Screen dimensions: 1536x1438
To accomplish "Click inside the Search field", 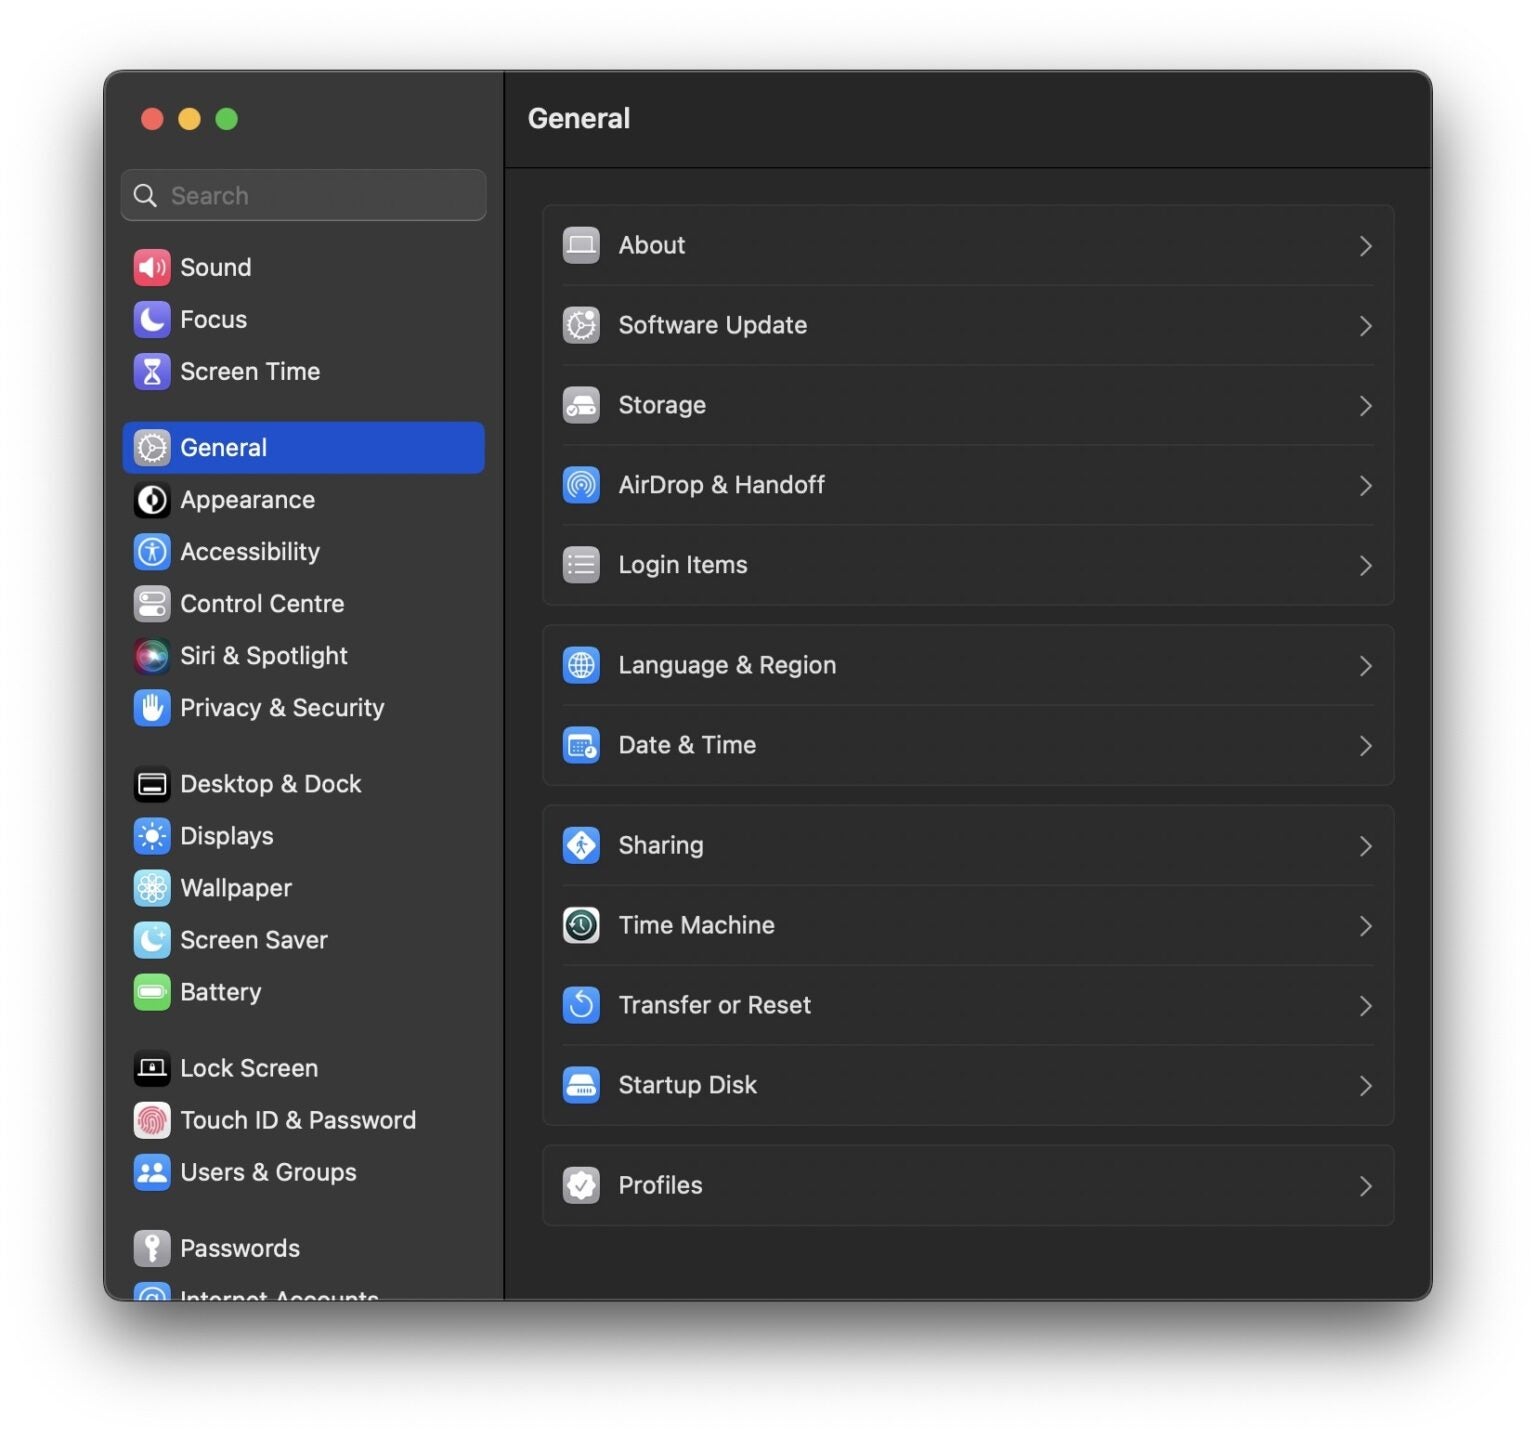I will point(303,195).
